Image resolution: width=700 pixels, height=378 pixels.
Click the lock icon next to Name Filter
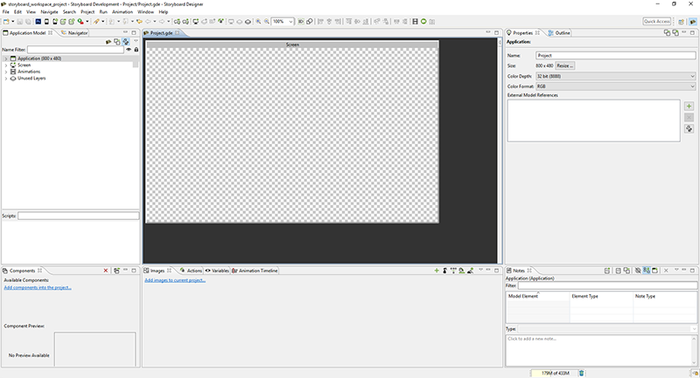point(136,50)
